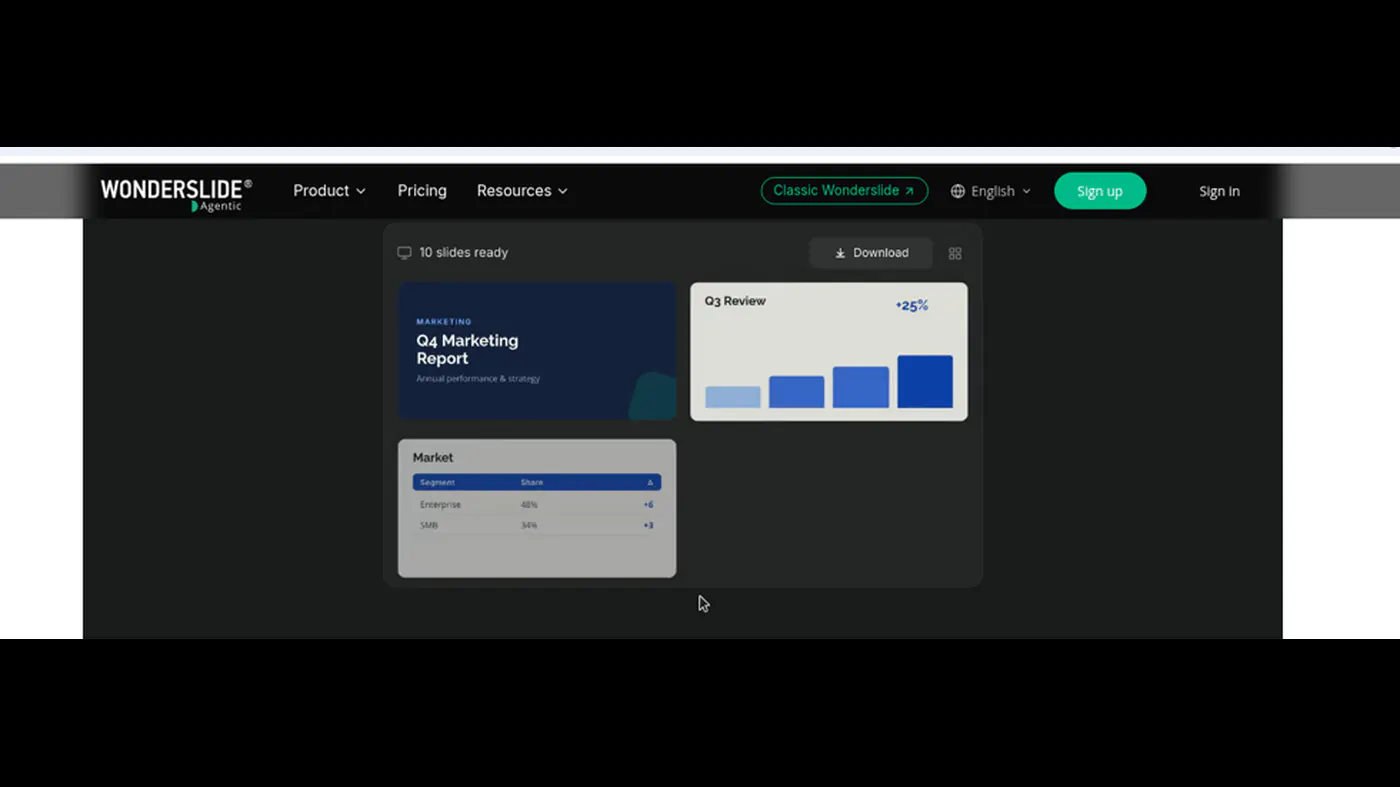
Task: Click the tallest dark blue bar in chart
Action: pyautogui.click(x=925, y=381)
